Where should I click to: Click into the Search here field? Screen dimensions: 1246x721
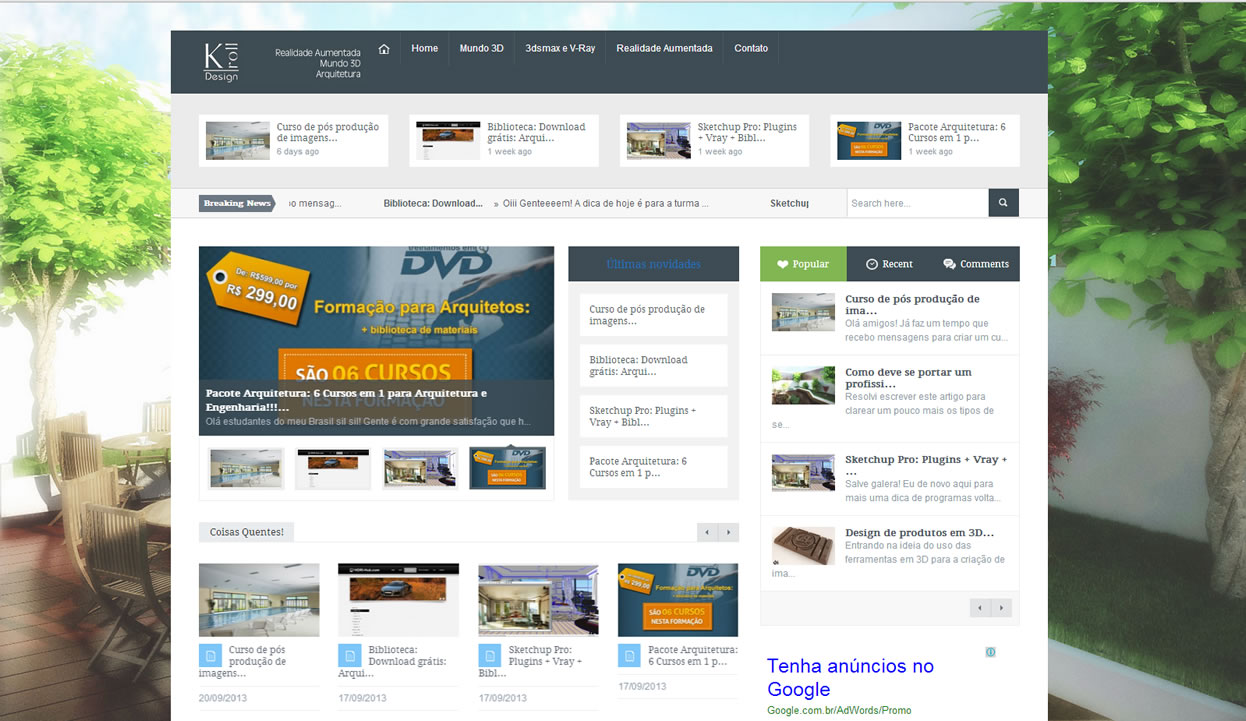917,203
